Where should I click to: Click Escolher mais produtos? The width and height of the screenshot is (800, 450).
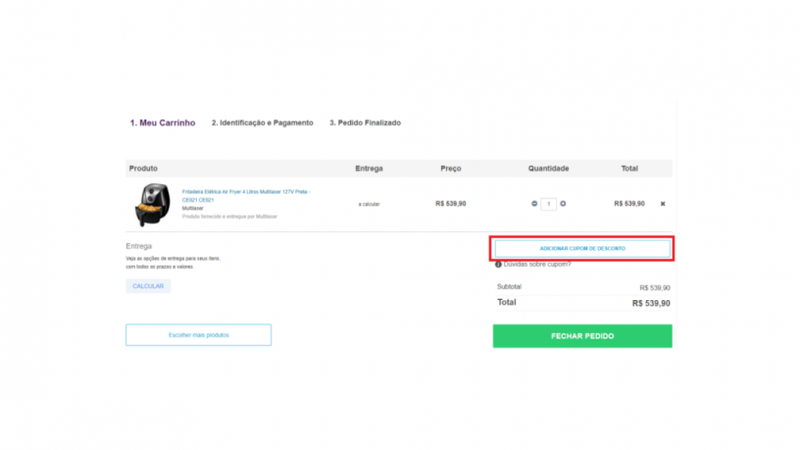[198, 335]
